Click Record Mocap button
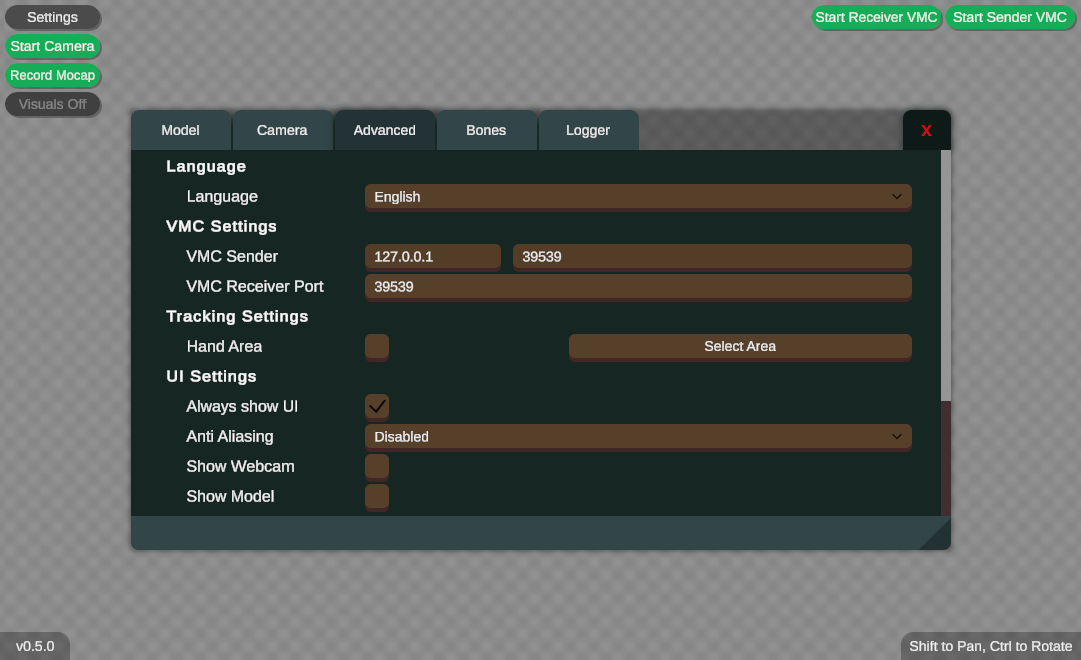The height and width of the screenshot is (660, 1081). [x=53, y=75]
